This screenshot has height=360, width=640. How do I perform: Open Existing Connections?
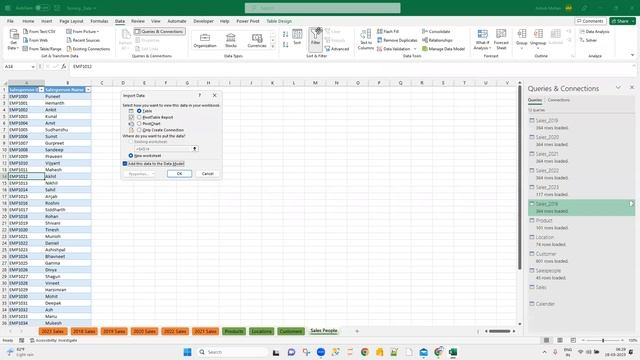[88, 49]
